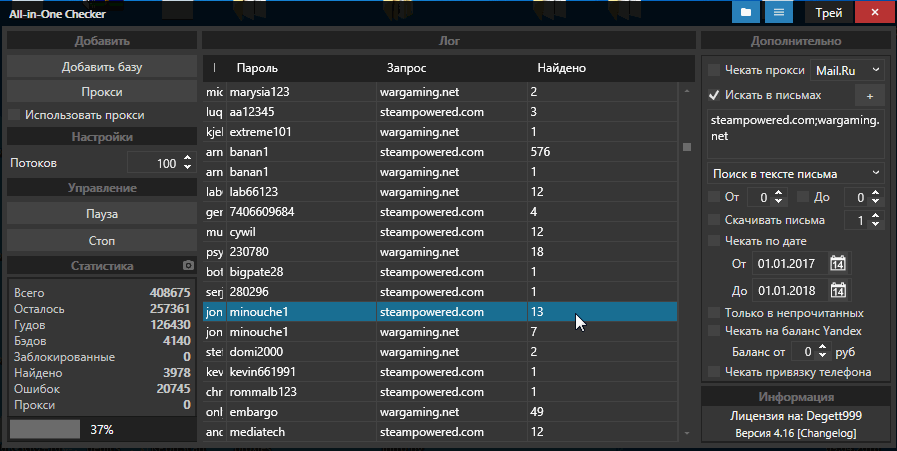The image size is (897, 451).
Task: Click the scroll-down arrow of the log list
Action: pos(686,433)
